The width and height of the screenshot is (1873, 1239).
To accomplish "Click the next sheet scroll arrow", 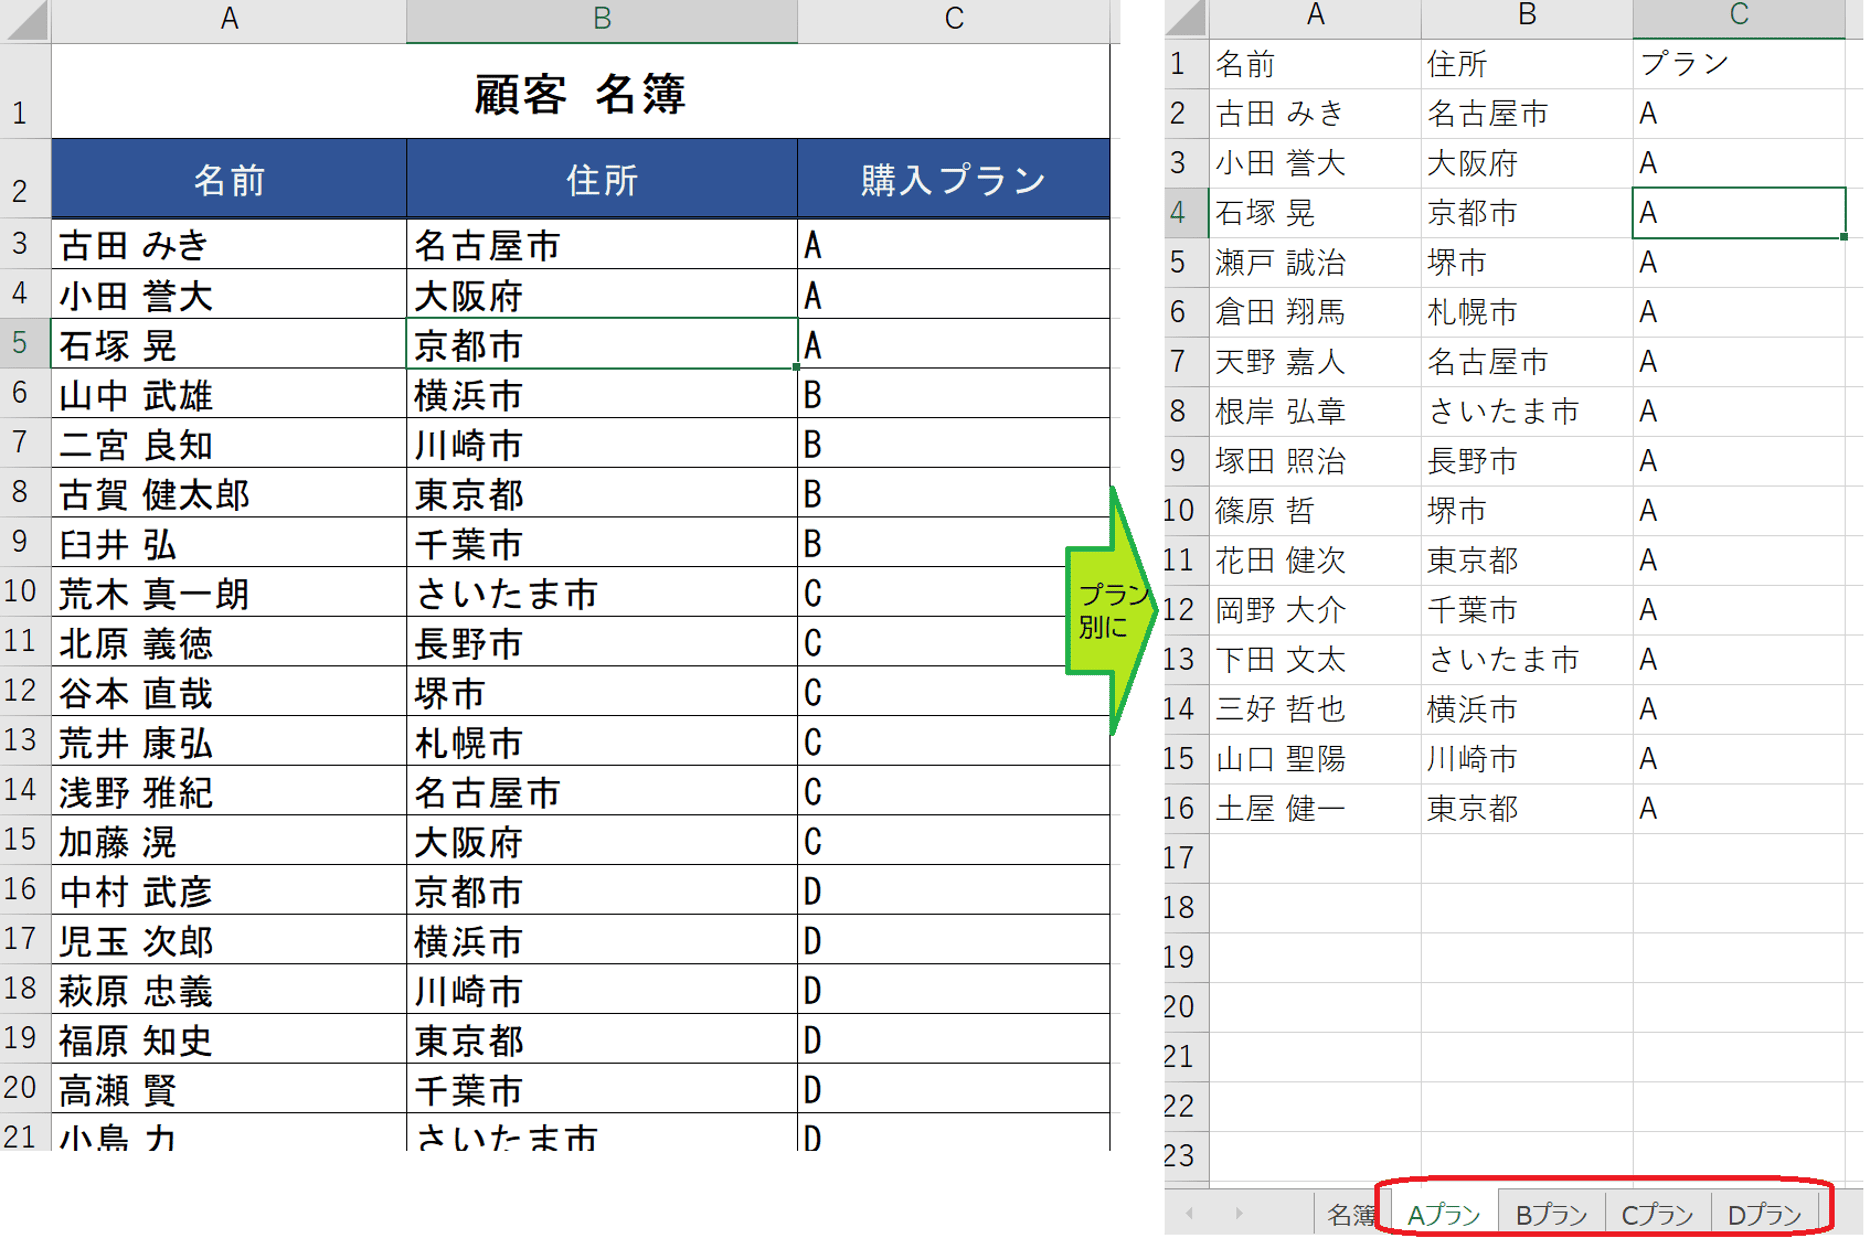I will 1239,1213.
